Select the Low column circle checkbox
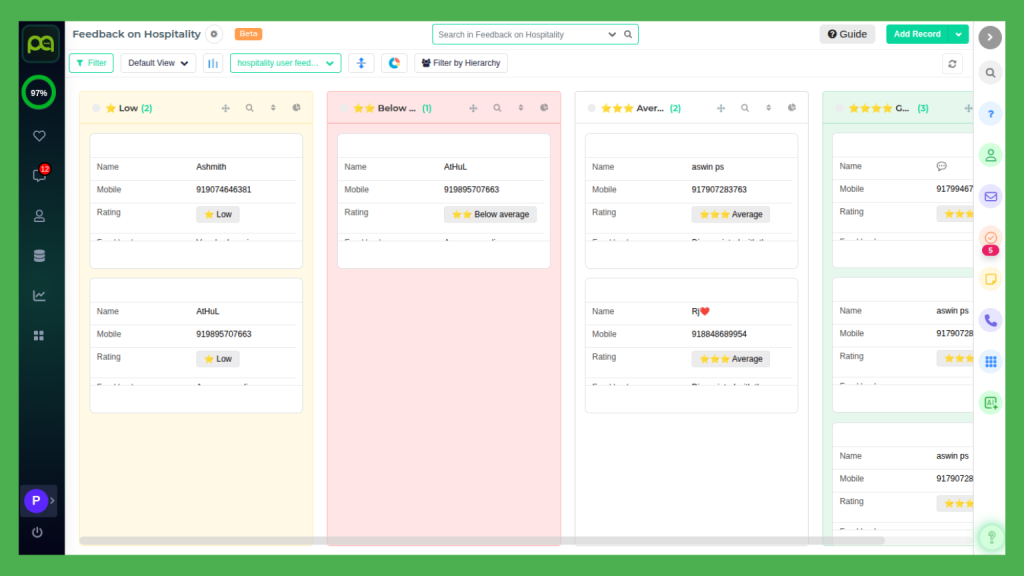This screenshot has height=576, width=1024. [96, 108]
